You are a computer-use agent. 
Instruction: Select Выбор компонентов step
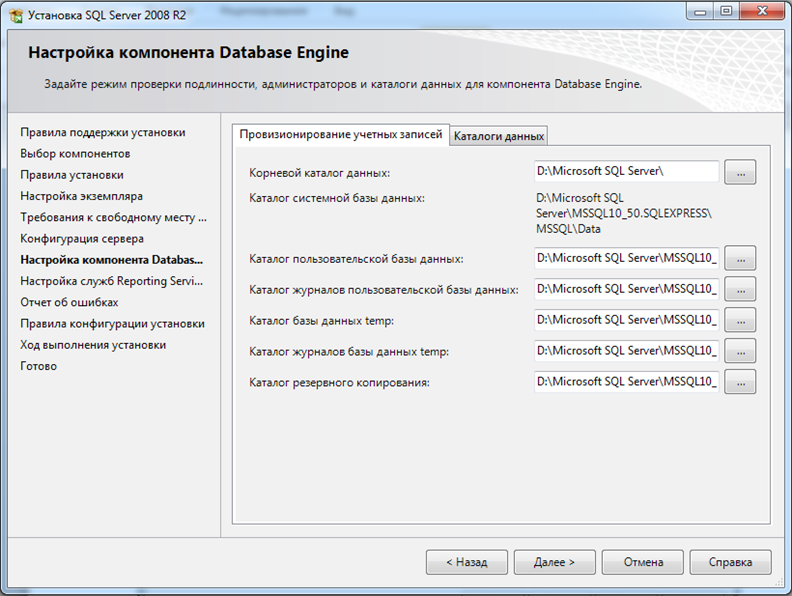pos(75,154)
